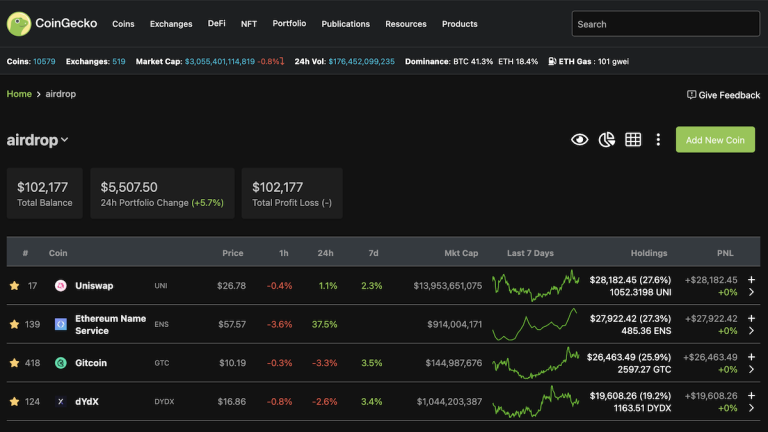
Task: Click the Ethereum Name Service coin icon
Action: [61, 324]
